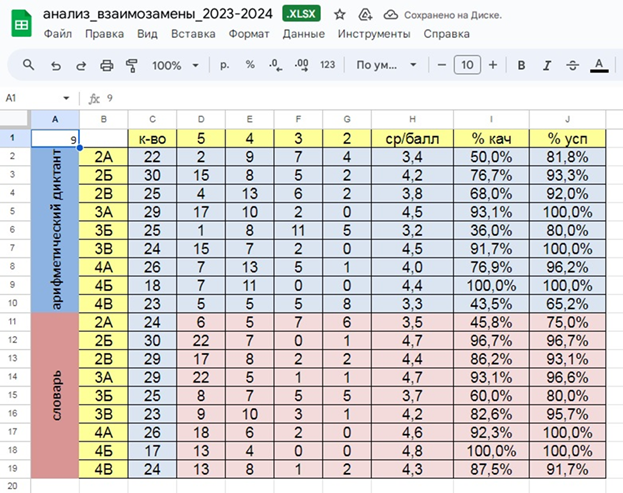Click the font size input field
Image resolution: width=623 pixels, height=493 pixels.
466,65
